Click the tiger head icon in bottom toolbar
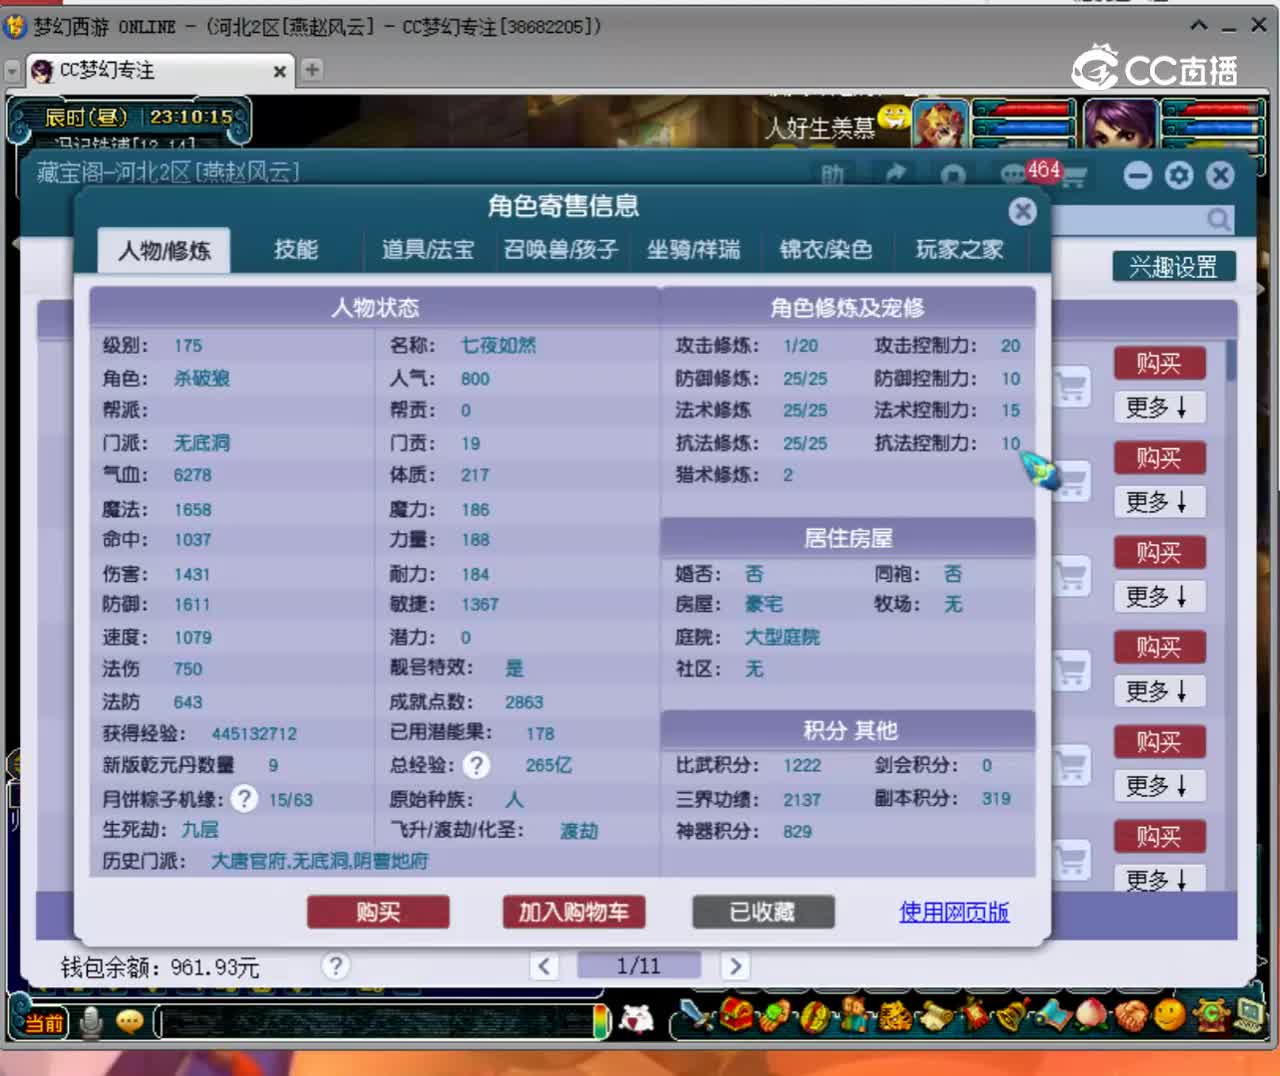This screenshot has height=1076, width=1280. (x=894, y=1017)
